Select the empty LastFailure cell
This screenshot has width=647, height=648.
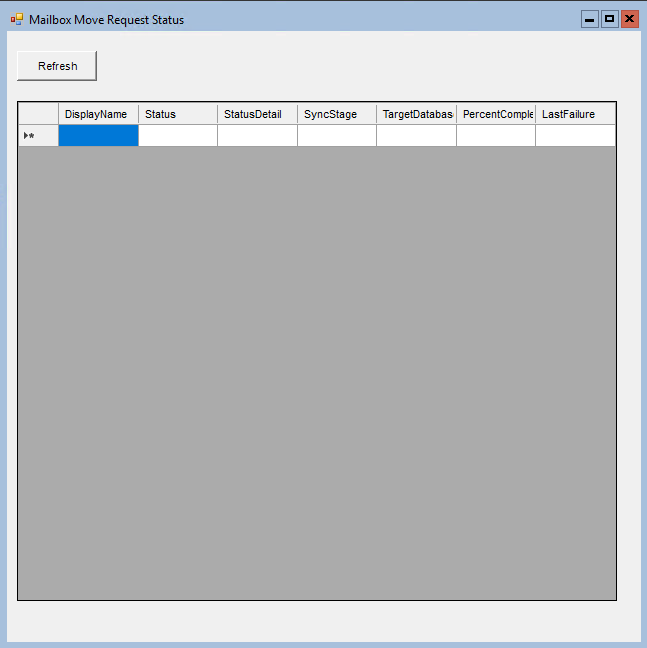(x=576, y=136)
